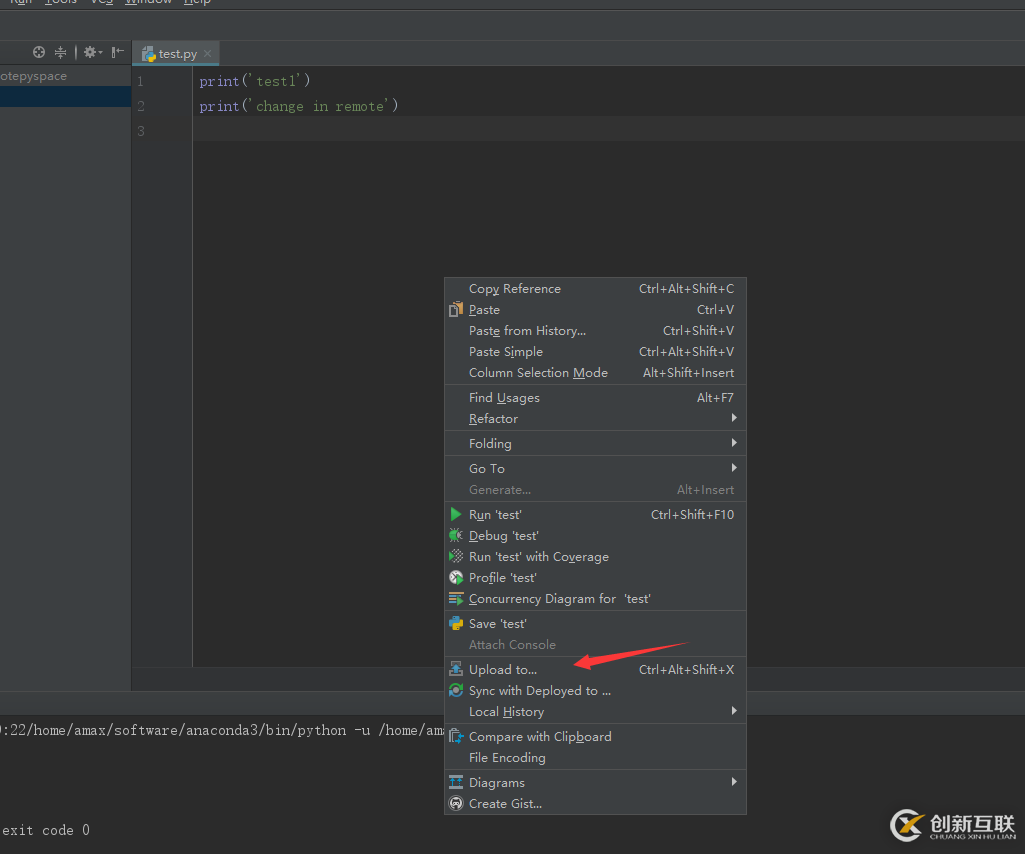1025x854 pixels.
Task: Close the test.py tab
Action: 208,54
